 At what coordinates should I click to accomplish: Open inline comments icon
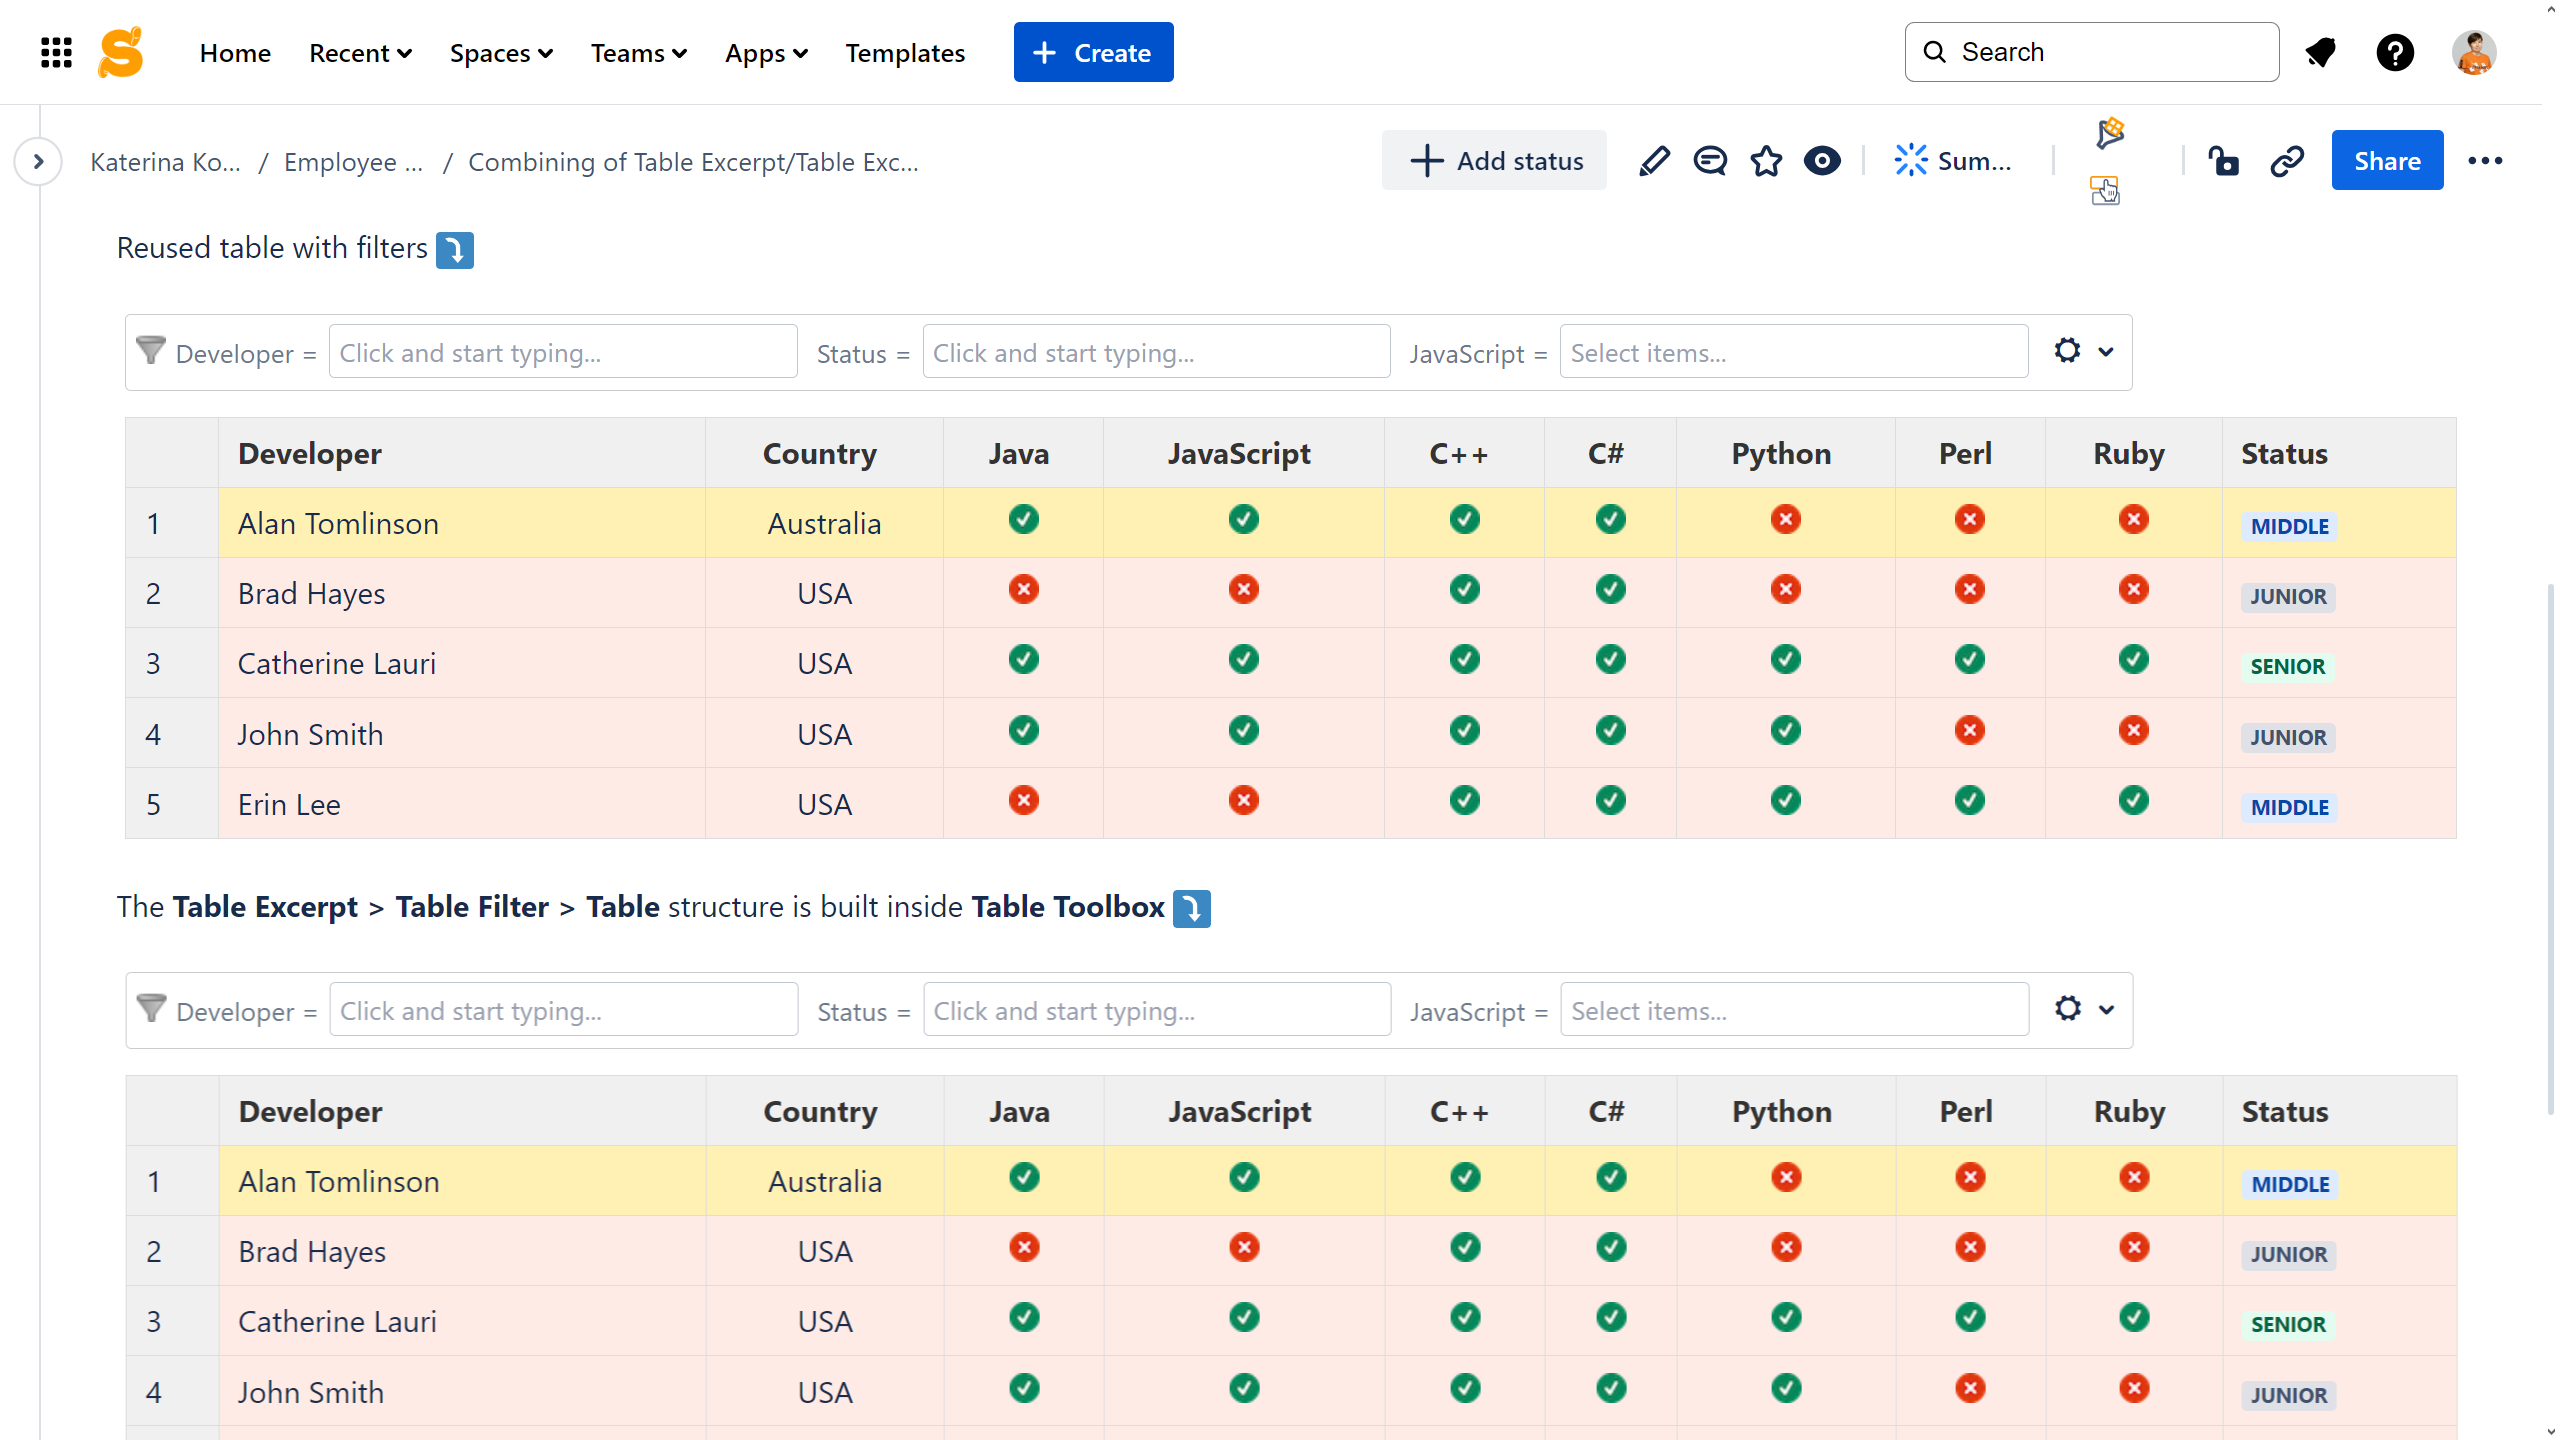click(x=1710, y=161)
